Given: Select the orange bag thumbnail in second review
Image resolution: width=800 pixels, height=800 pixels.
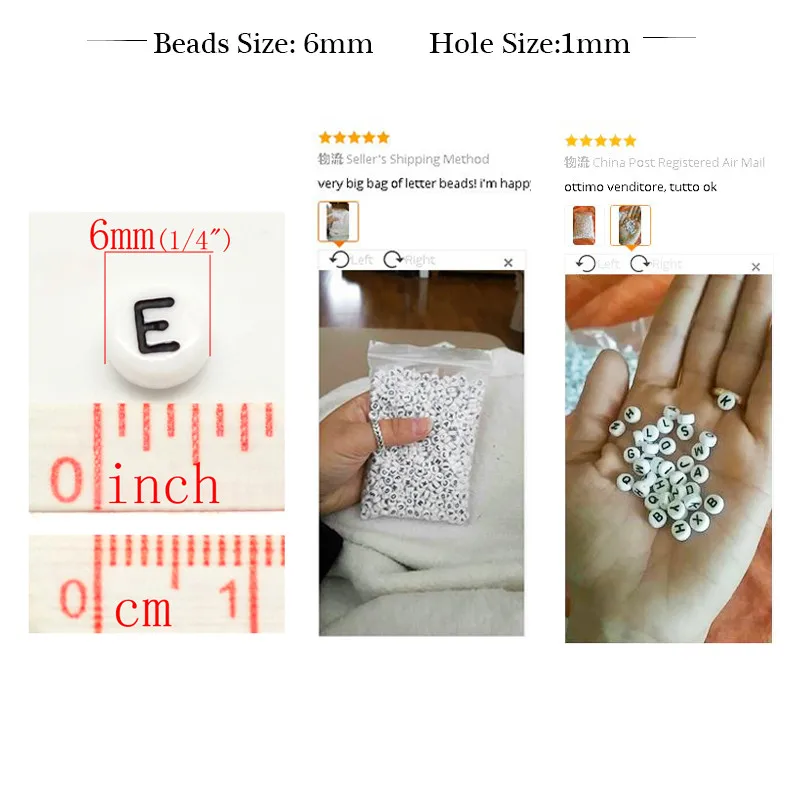Looking at the screenshot, I should coord(584,225).
